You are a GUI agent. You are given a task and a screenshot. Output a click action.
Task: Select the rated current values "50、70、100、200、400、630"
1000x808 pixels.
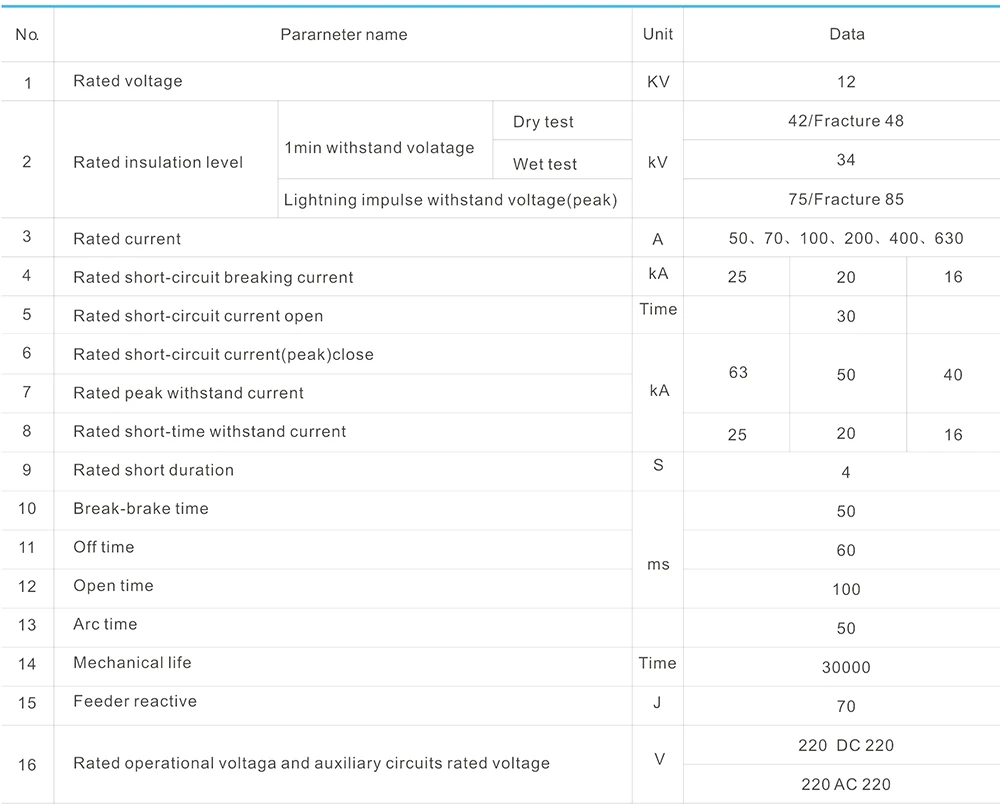[x=846, y=239]
